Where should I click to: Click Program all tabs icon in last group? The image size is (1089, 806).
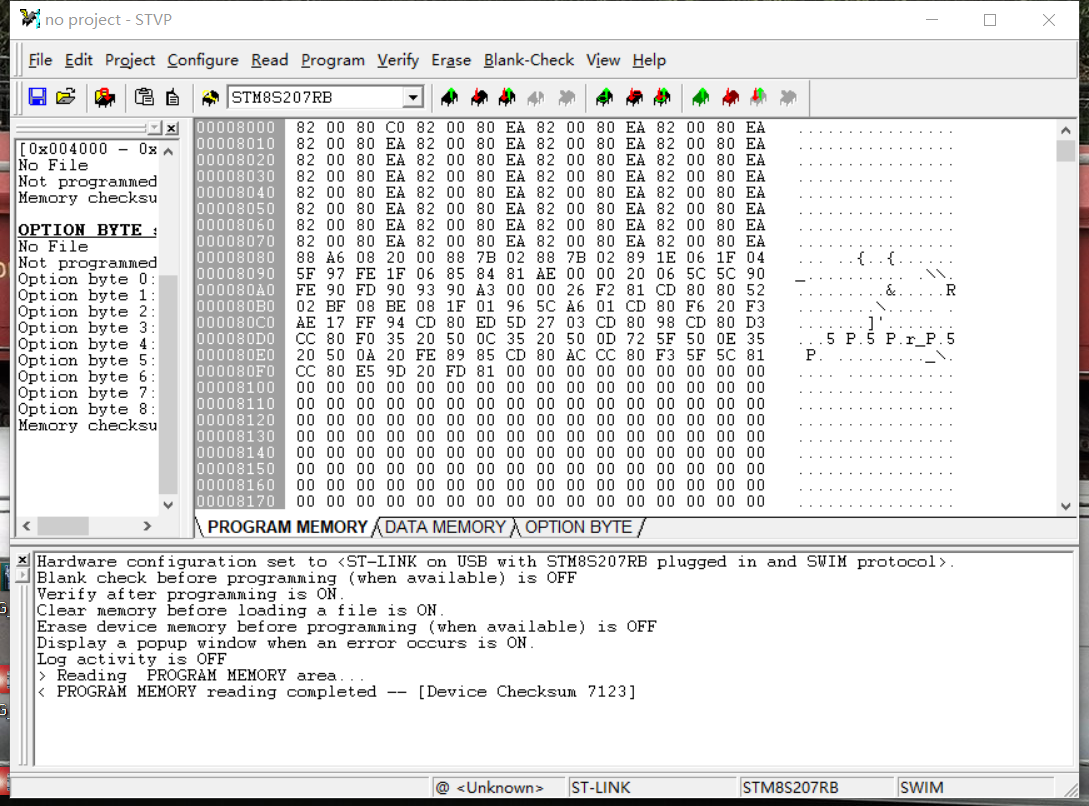point(730,97)
